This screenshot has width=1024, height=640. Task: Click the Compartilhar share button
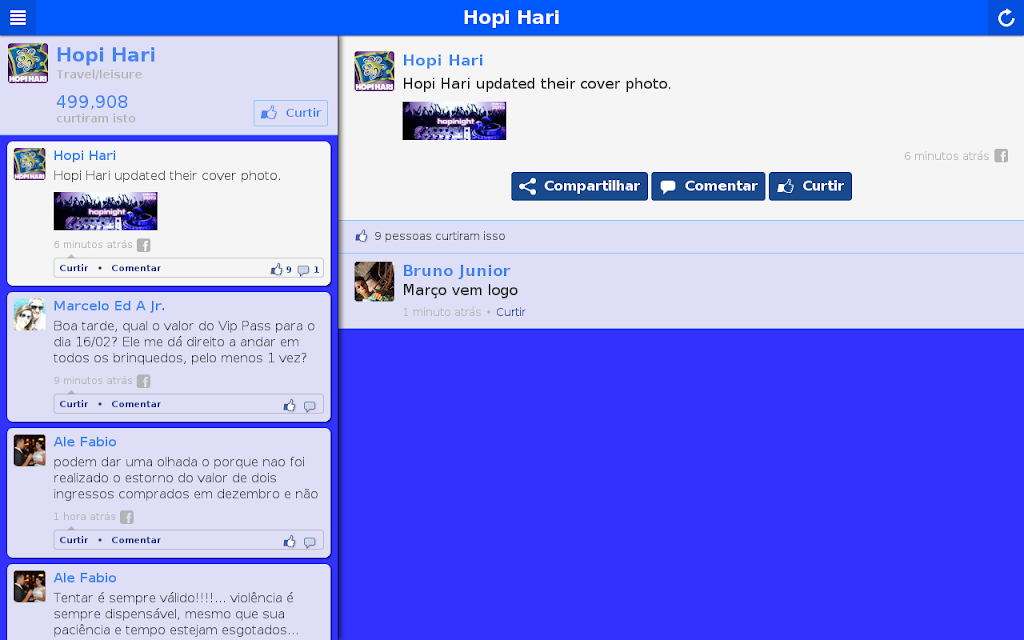click(579, 186)
